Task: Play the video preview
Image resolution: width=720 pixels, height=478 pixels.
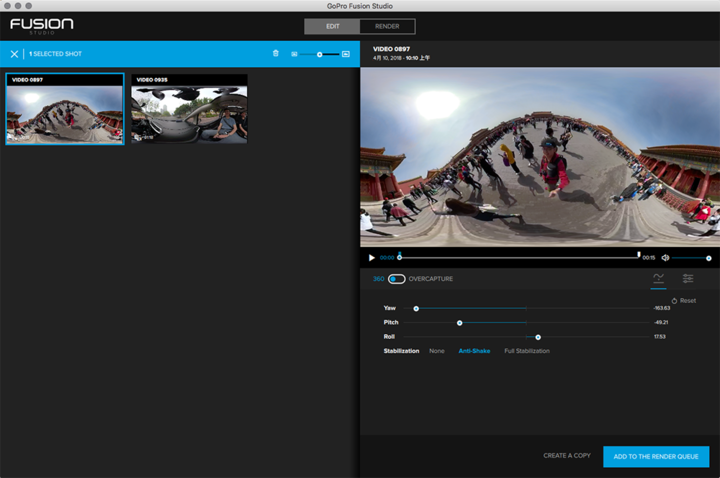Action: pyautogui.click(x=371, y=258)
